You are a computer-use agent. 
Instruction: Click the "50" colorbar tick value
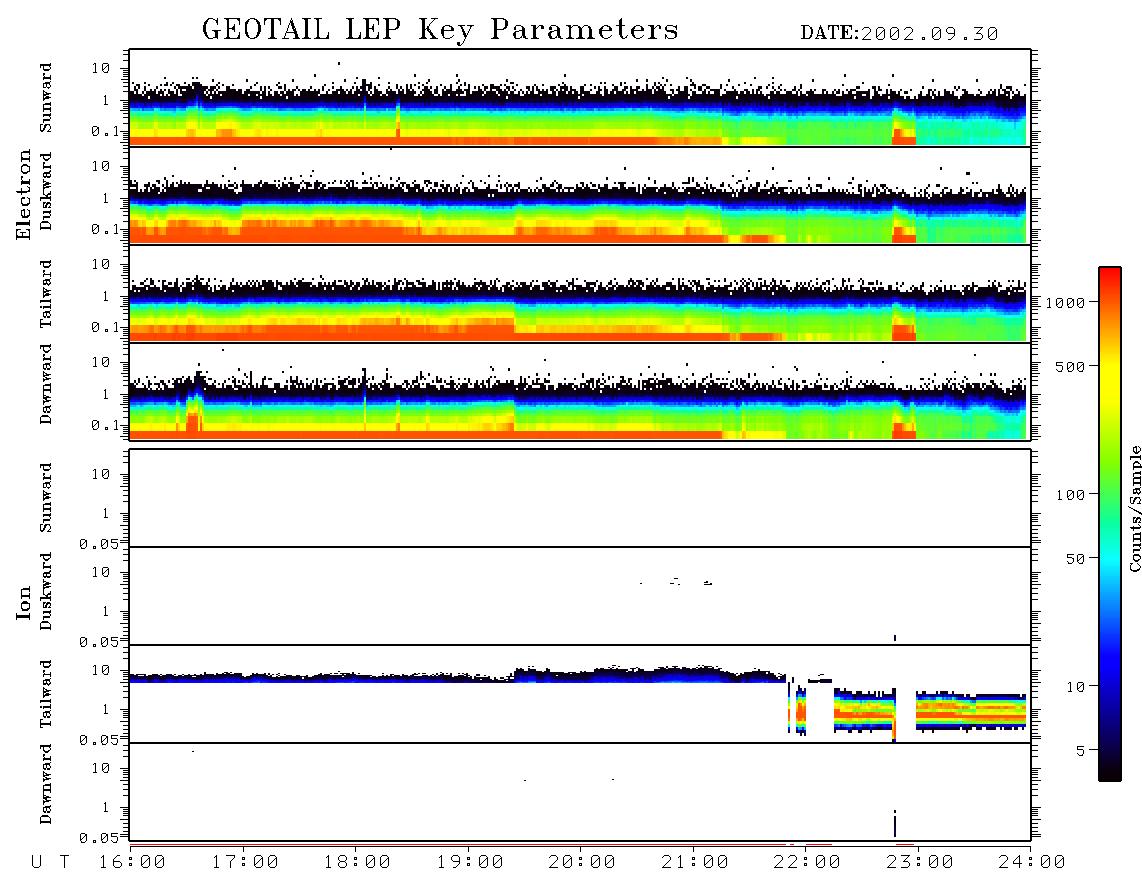[x=1075, y=559]
